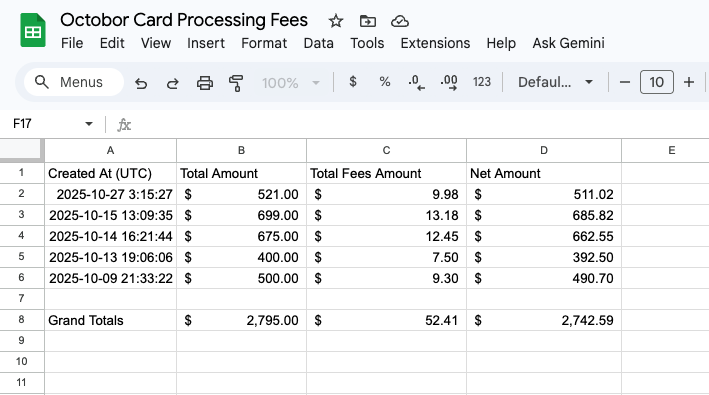The image size is (709, 395).
Task: Select the net amount 511.02 cell
Action: pos(544,194)
